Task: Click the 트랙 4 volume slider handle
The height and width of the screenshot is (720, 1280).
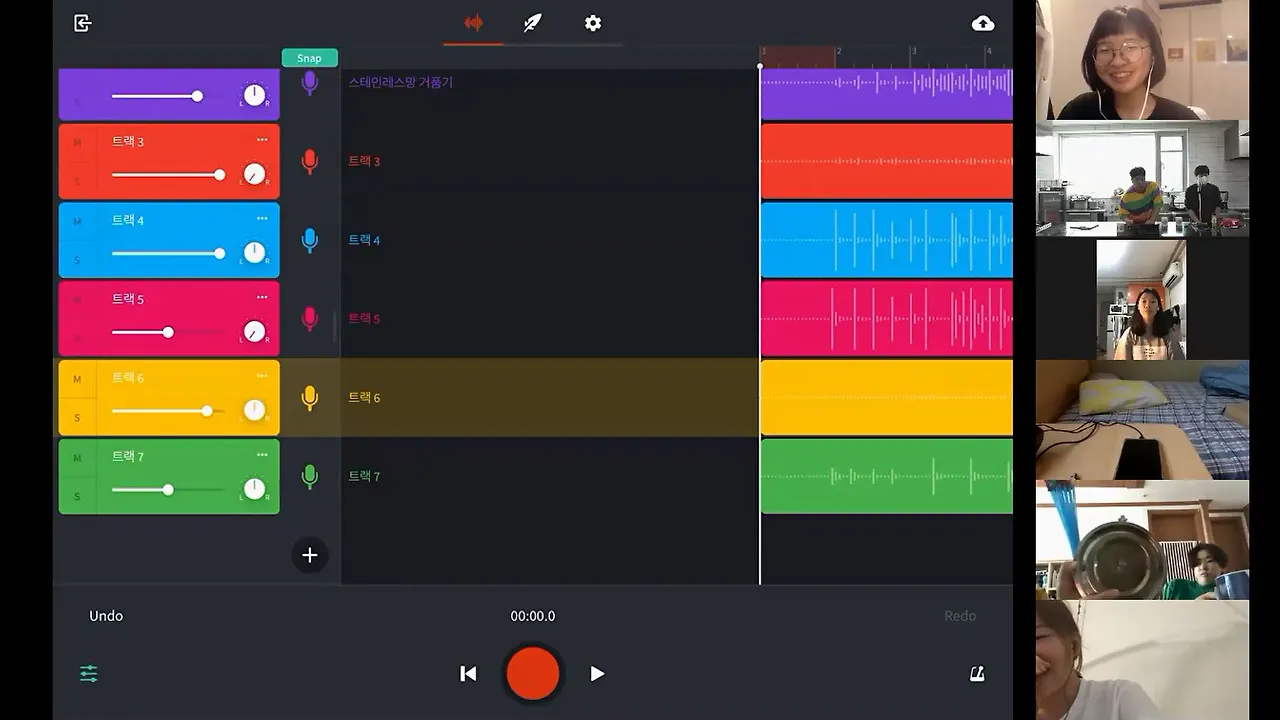Action: click(x=220, y=254)
